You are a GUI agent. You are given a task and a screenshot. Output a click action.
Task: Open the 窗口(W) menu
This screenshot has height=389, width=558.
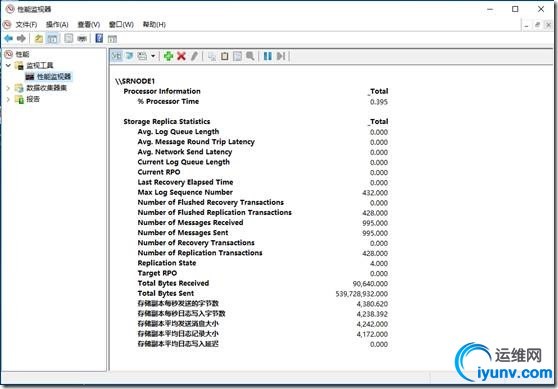(121, 24)
